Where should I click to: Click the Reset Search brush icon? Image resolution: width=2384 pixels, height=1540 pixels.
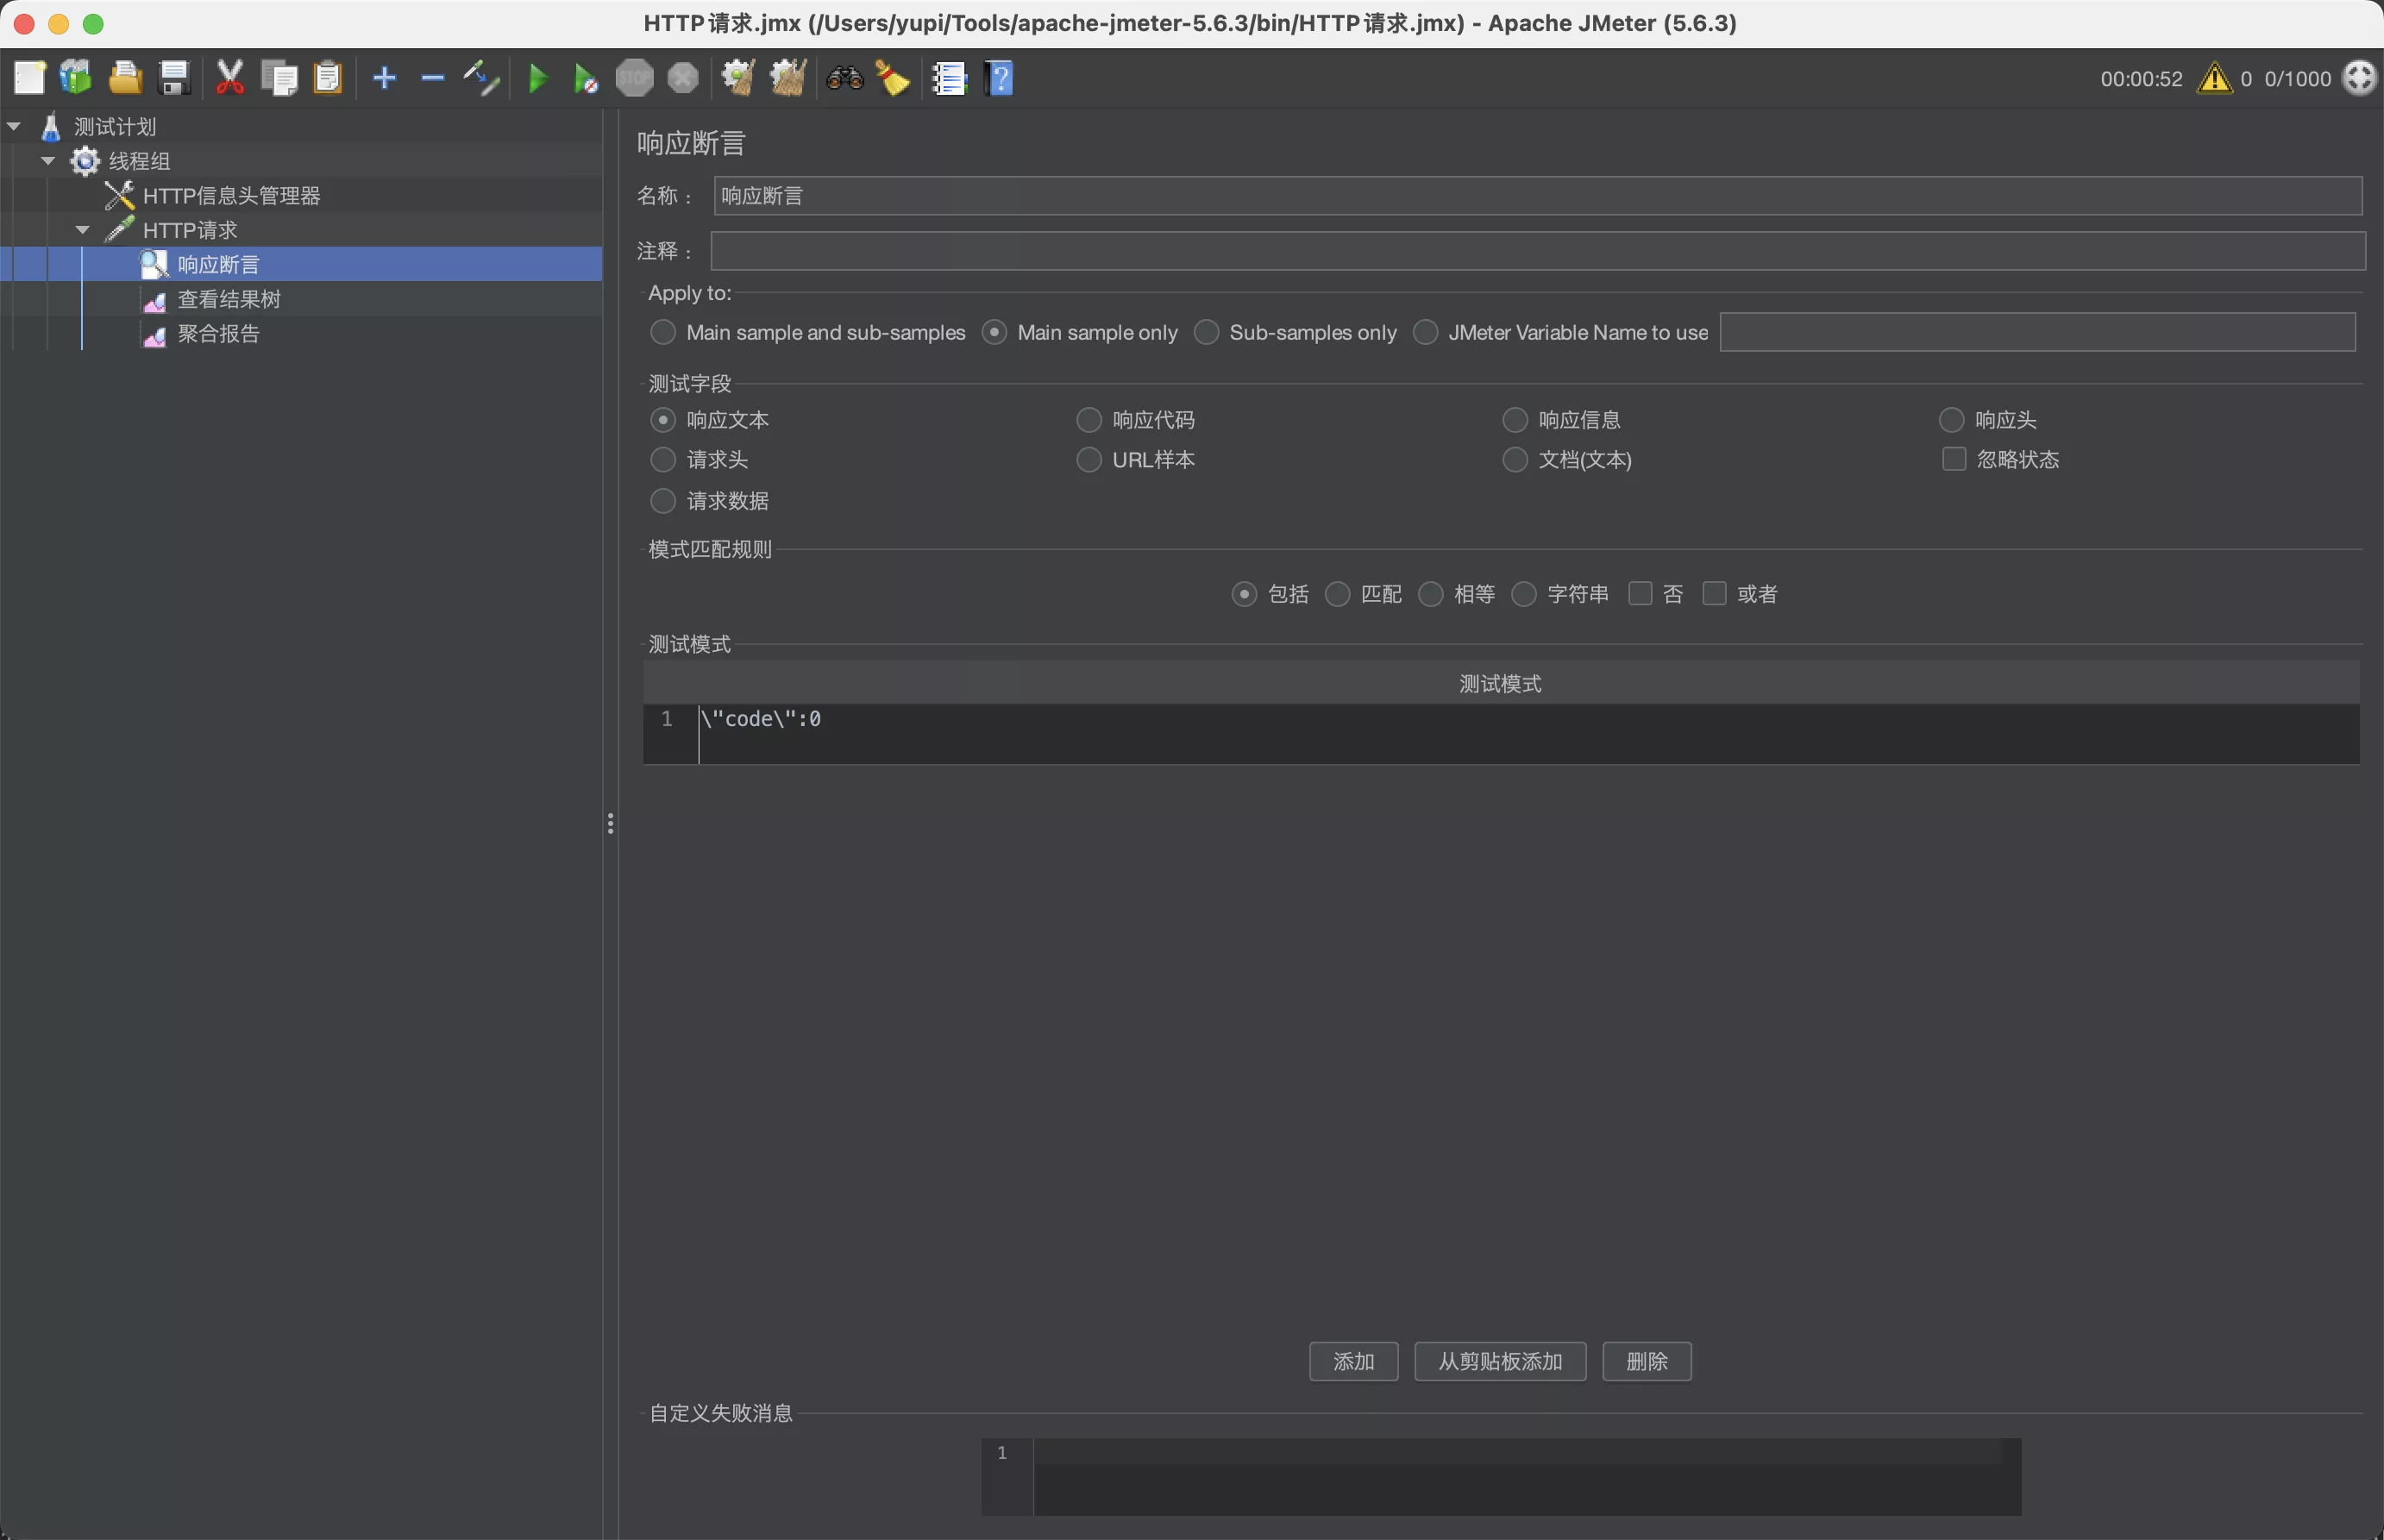coord(893,78)
